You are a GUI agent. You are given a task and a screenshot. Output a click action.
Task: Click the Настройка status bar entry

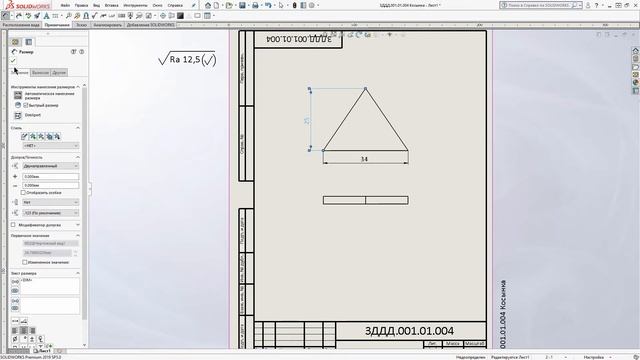click(593, 357)
